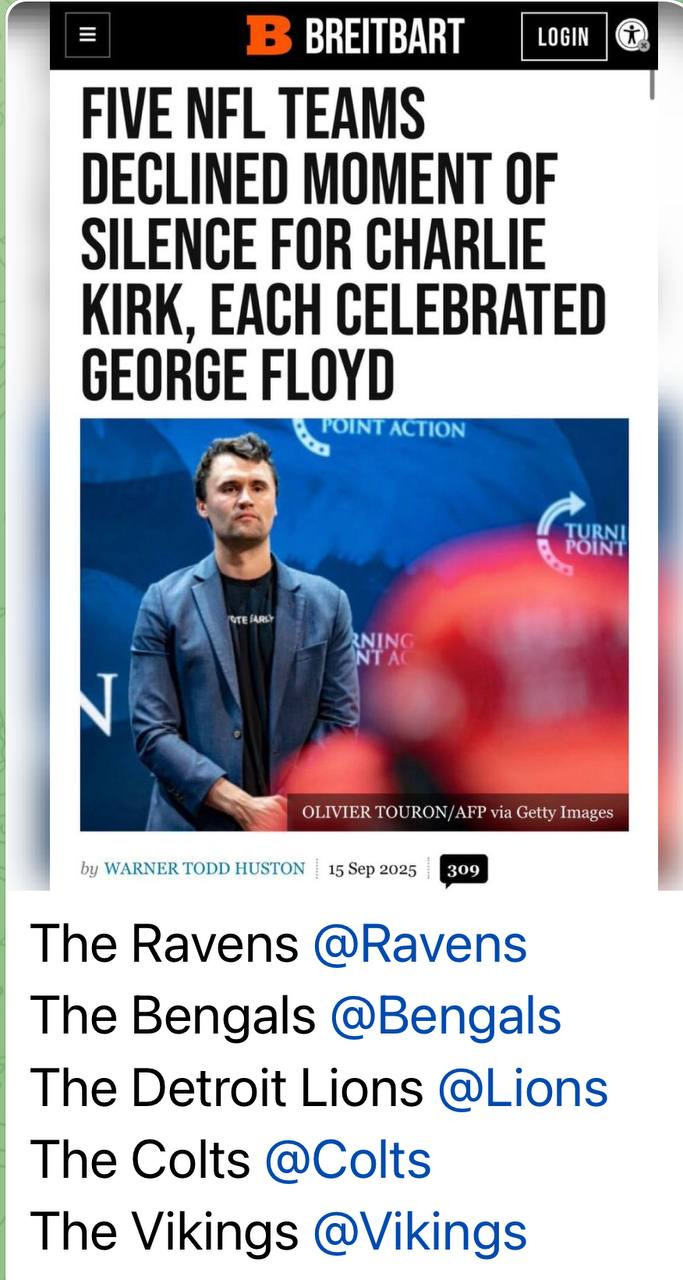Image resolution: width=683 pixels, height=1280 pixels.
Task: Click the "The Detroit Lions" text
Action: pyautogui.click(x=227, y=1088)
